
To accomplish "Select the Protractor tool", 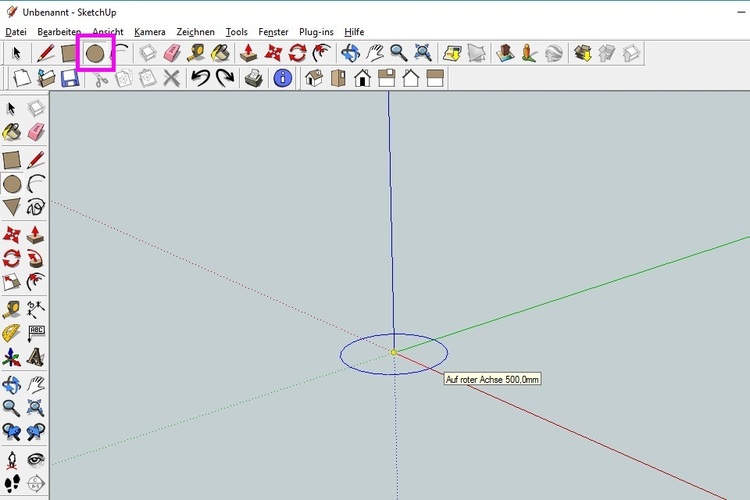I will click(11, 333).
